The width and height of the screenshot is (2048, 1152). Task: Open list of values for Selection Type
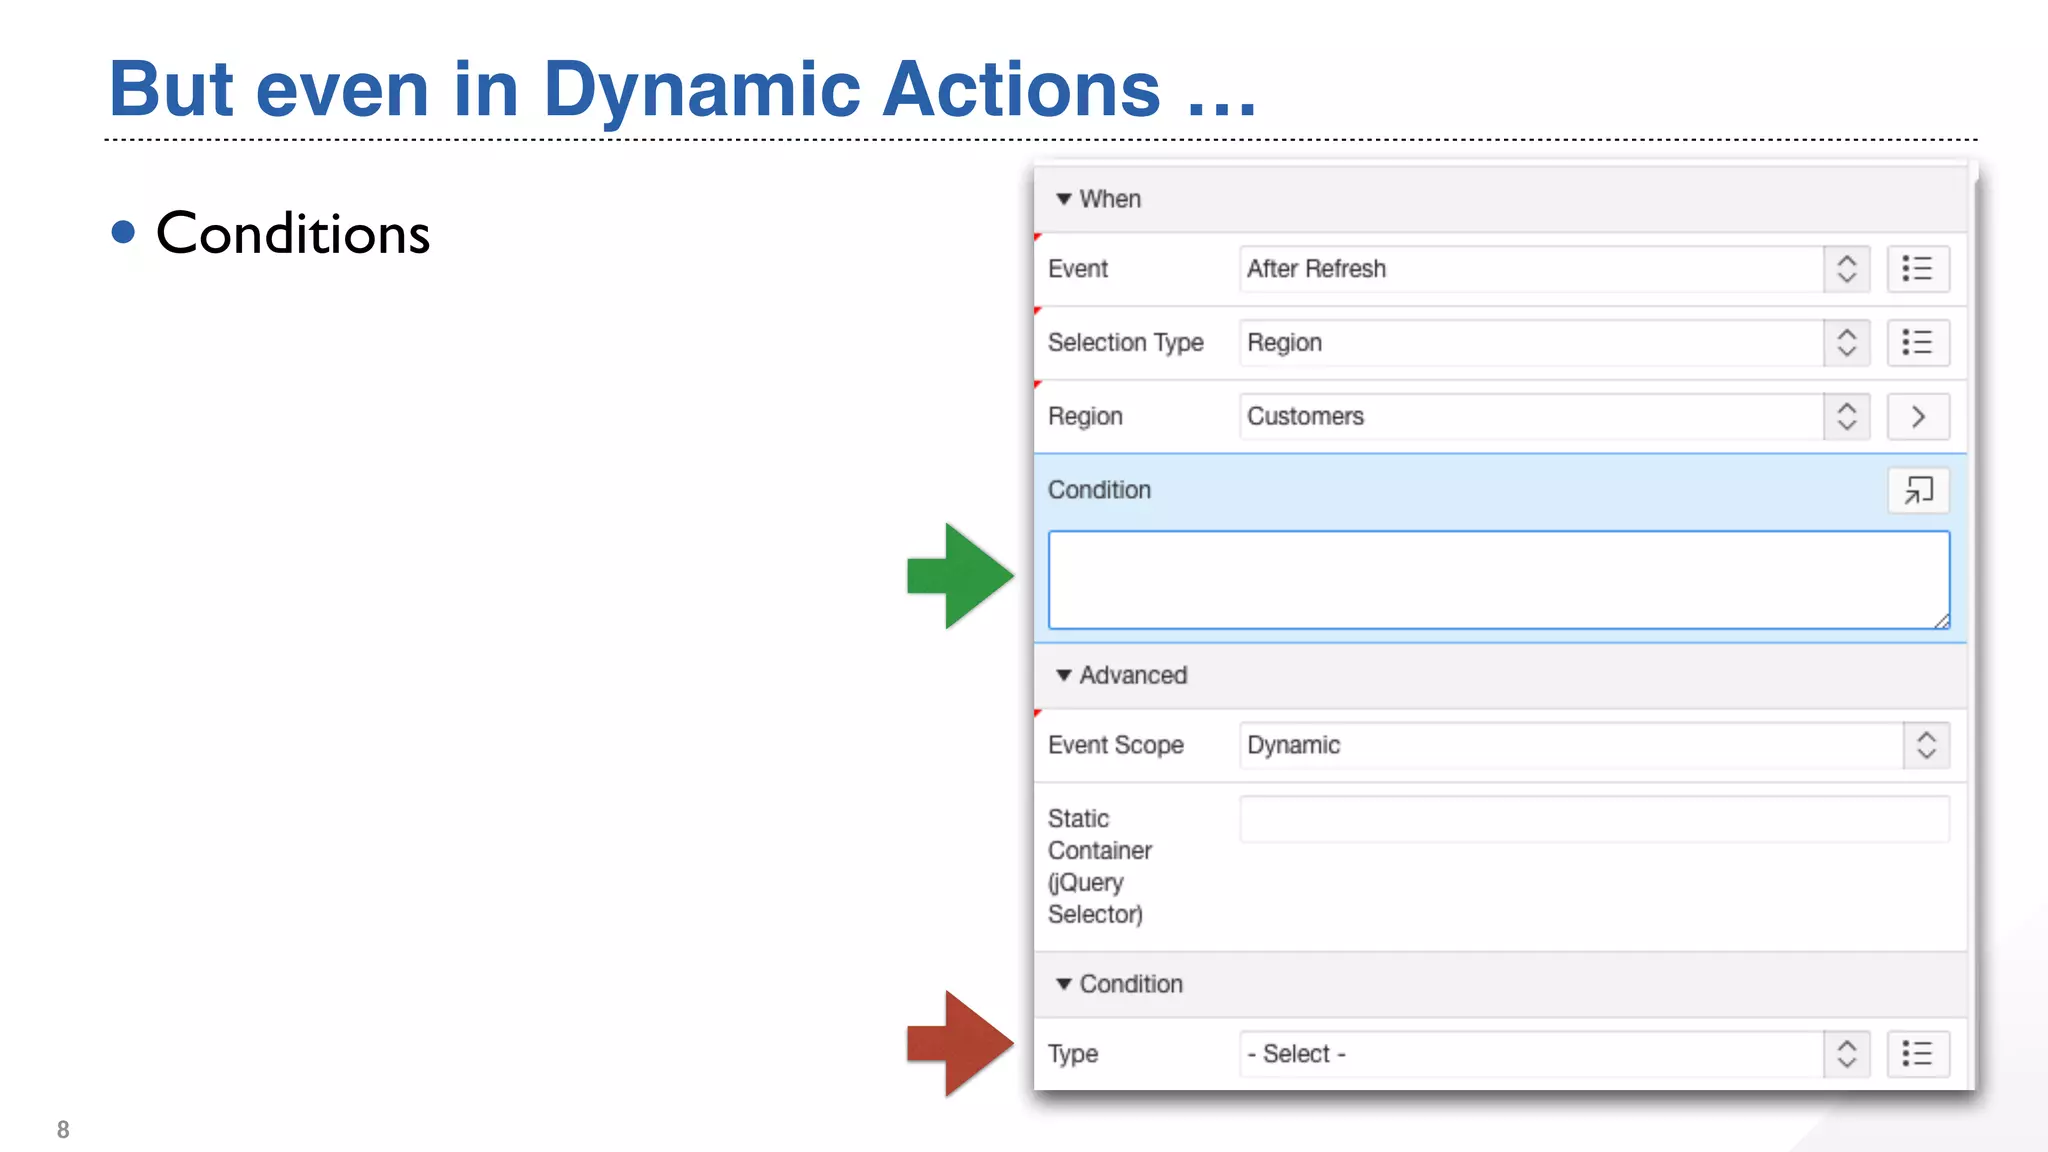1918,343
